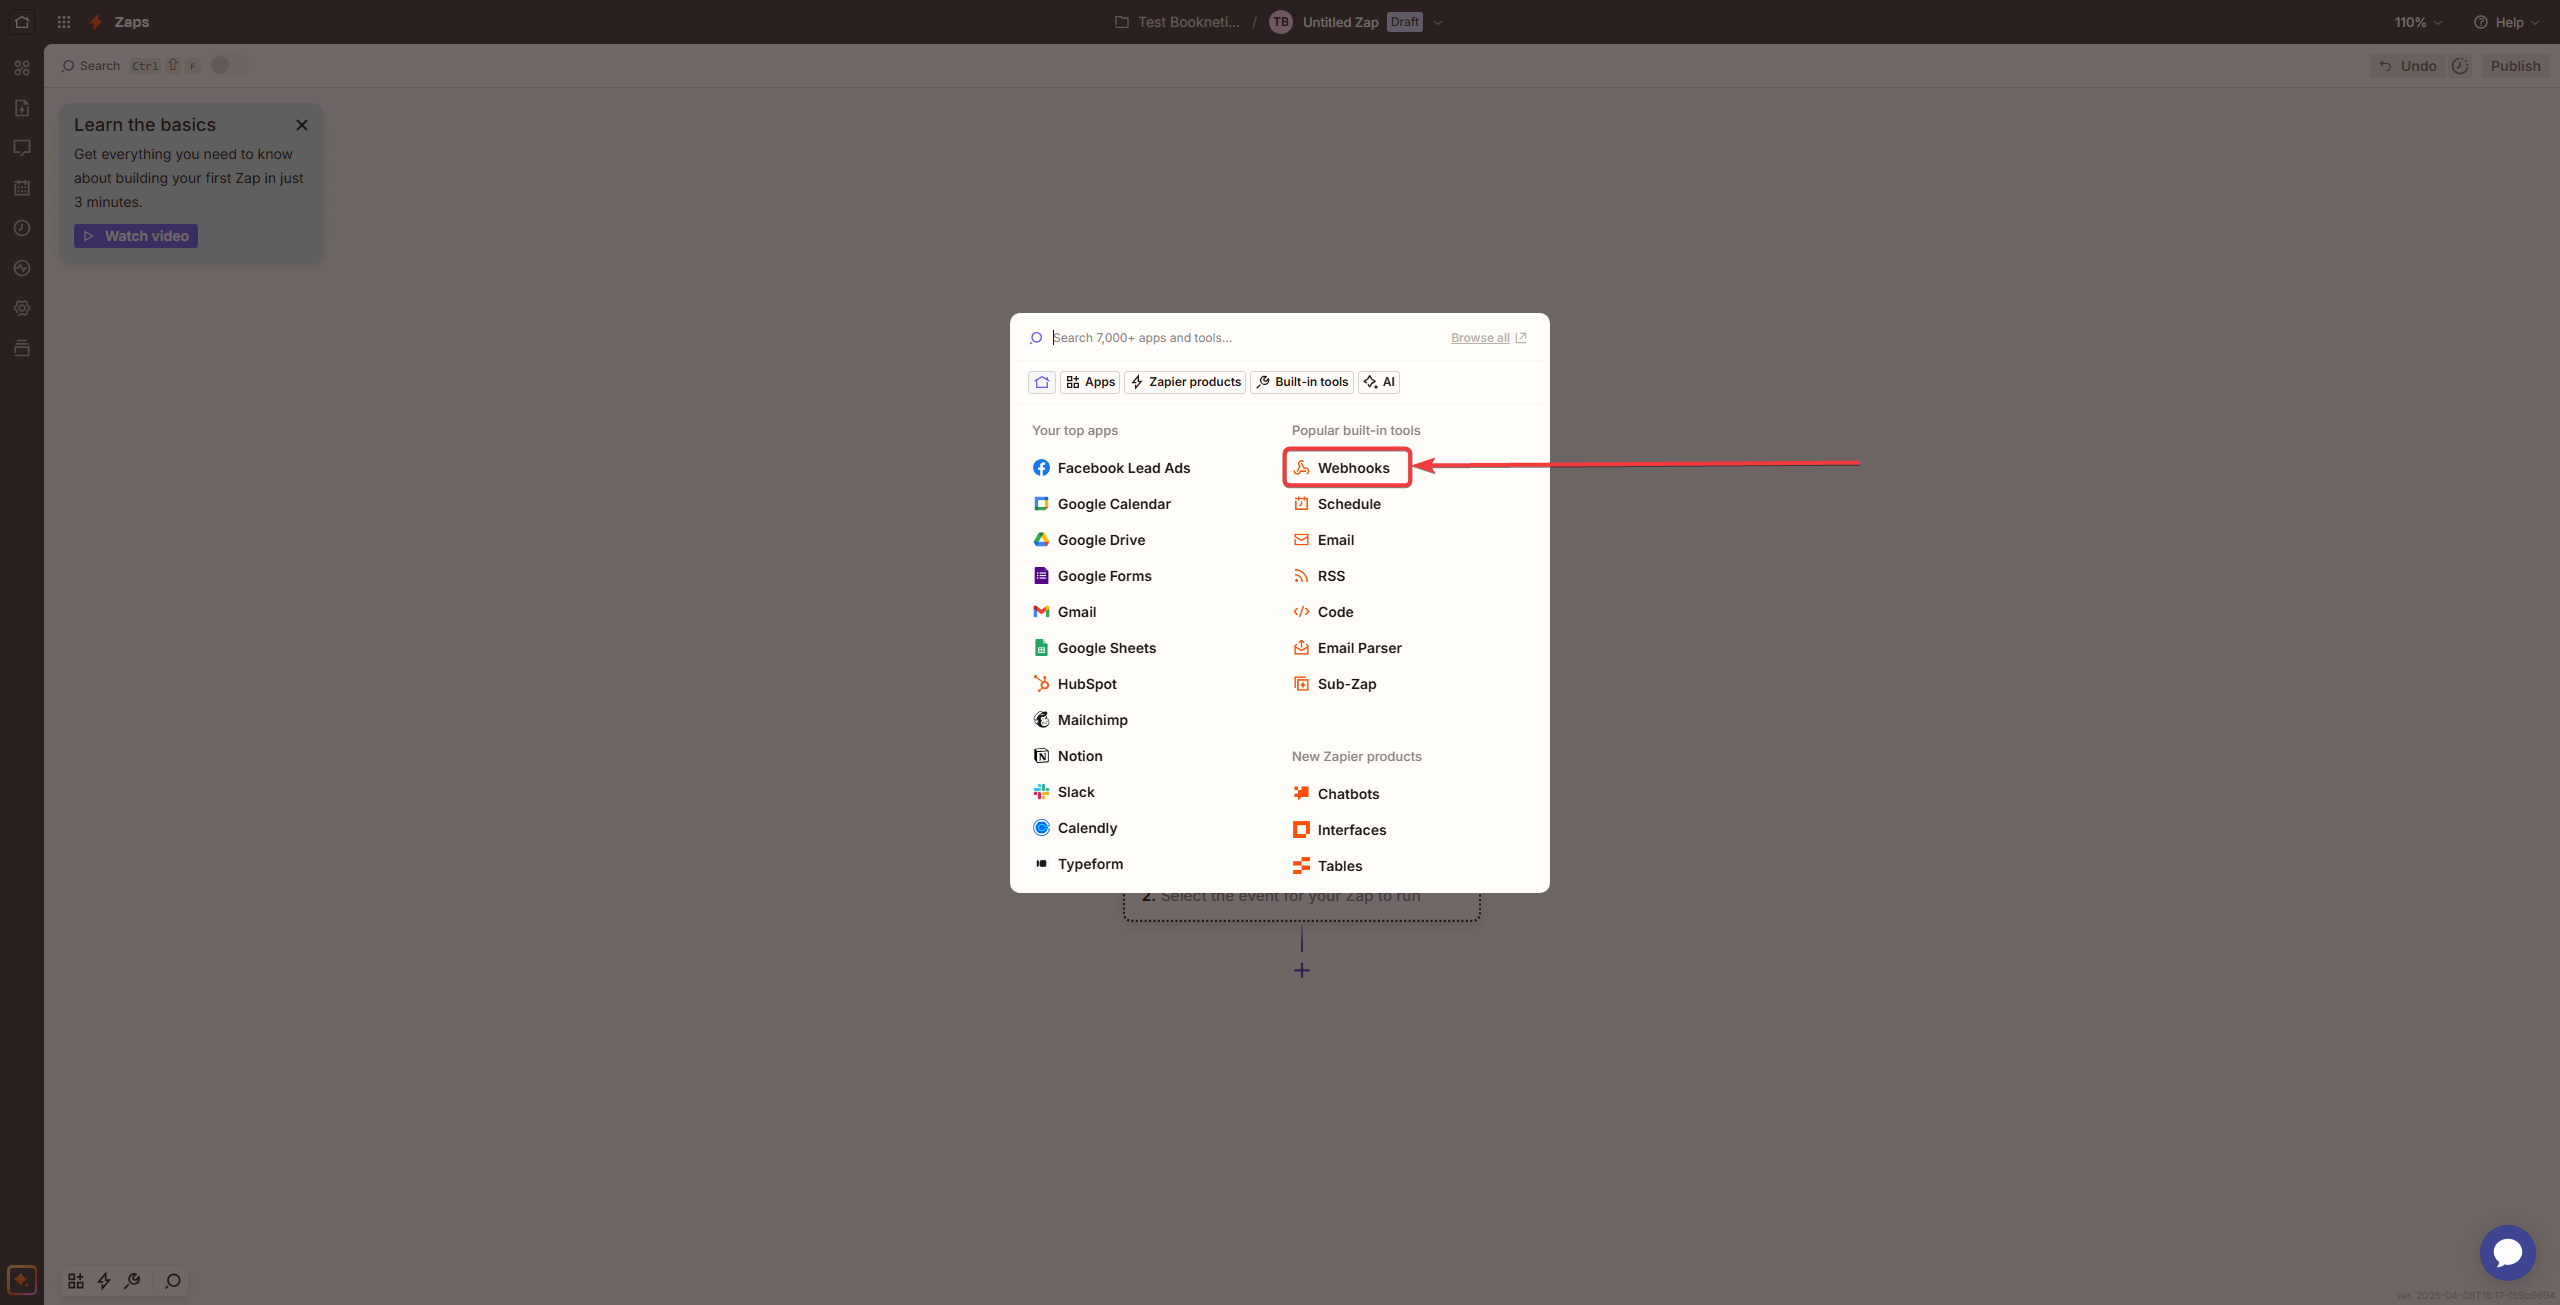This screenshot has height=1305, width=2560.
Task: Choose Mailchimp app
Action: click(x=1080, y=720)
